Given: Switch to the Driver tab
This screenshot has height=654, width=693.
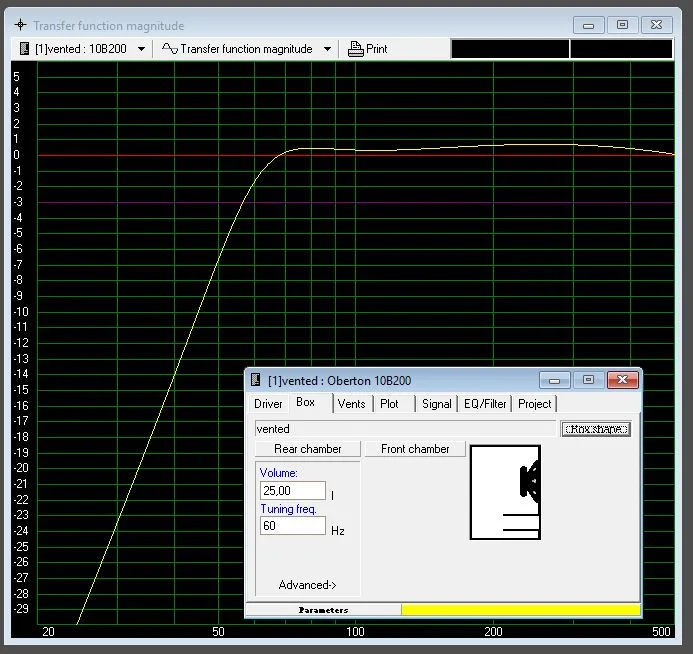Looking at the screenshot, I should tap(268, 404).
